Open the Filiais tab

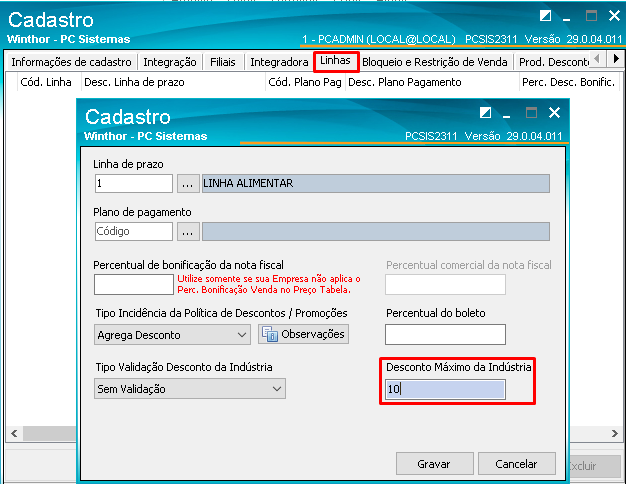tap(223, 62)
